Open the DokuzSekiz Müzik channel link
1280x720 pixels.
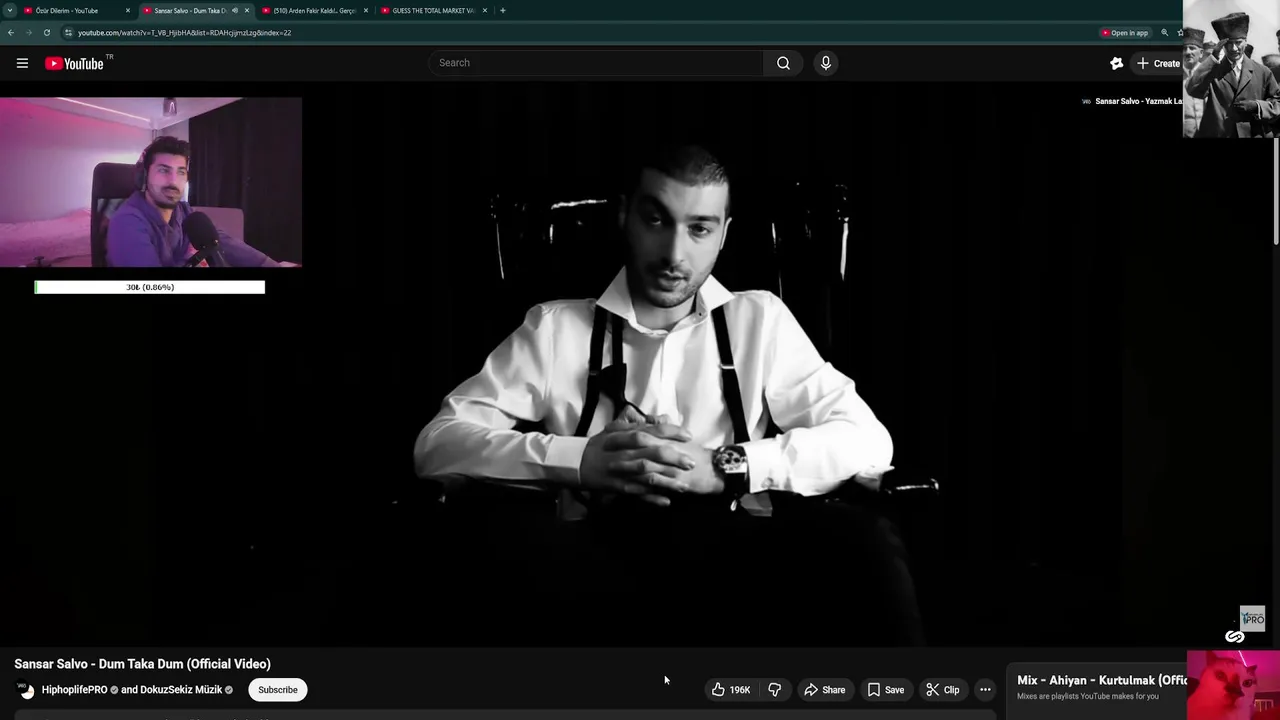pyautogui.click(x=181, y=690)
